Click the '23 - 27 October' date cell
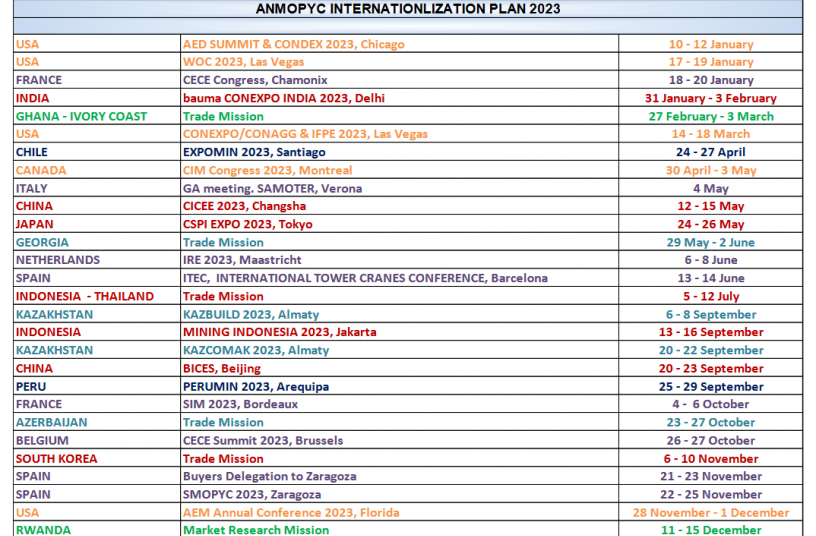 click(x=711, y=423)
